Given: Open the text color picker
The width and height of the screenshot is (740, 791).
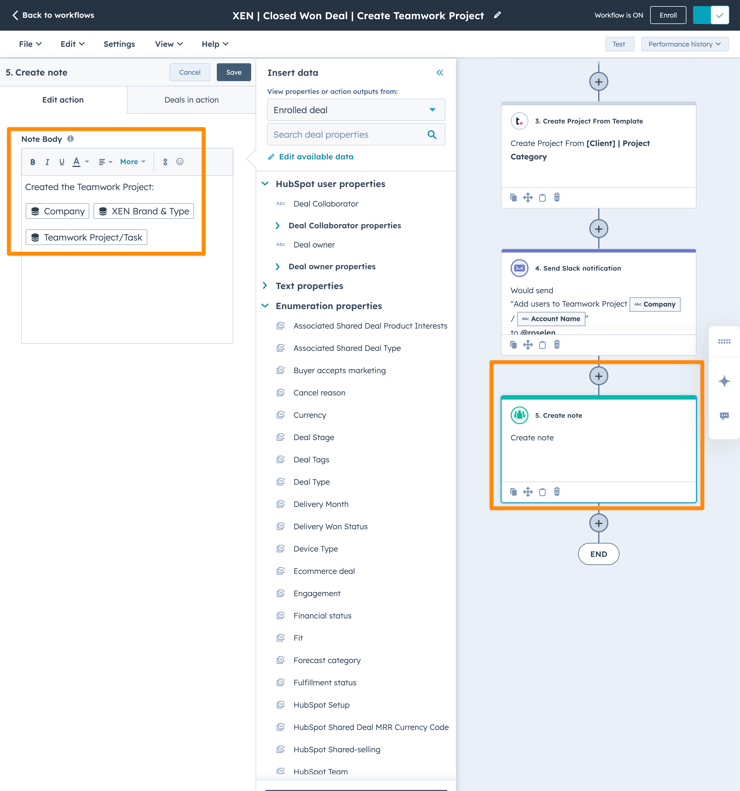Looking at the screenshot, I should (x=80, y=162).
